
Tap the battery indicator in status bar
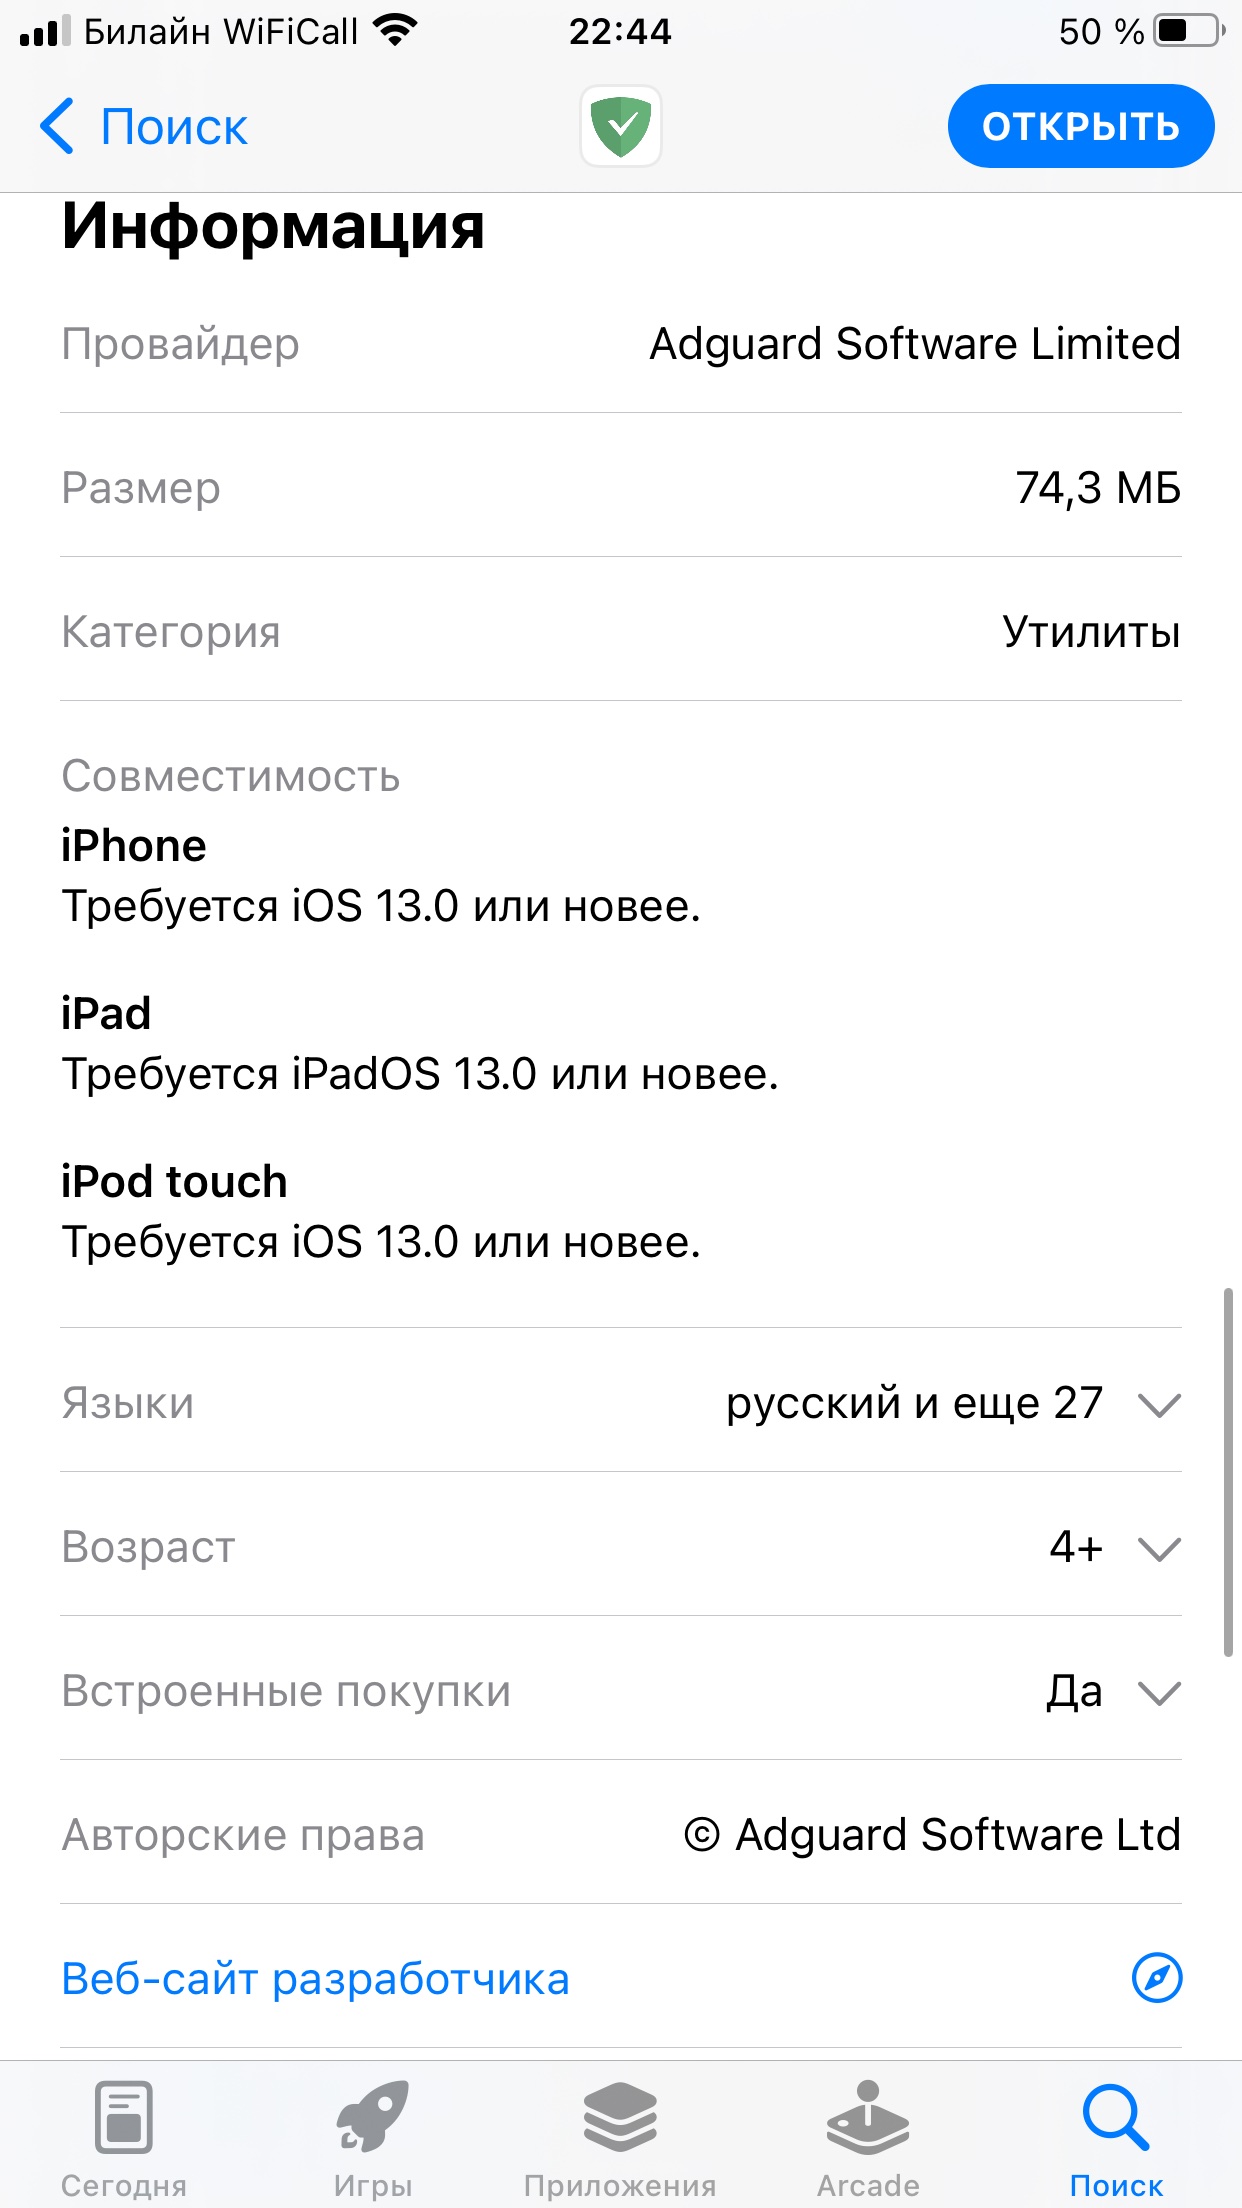[x=1188, y=31]
